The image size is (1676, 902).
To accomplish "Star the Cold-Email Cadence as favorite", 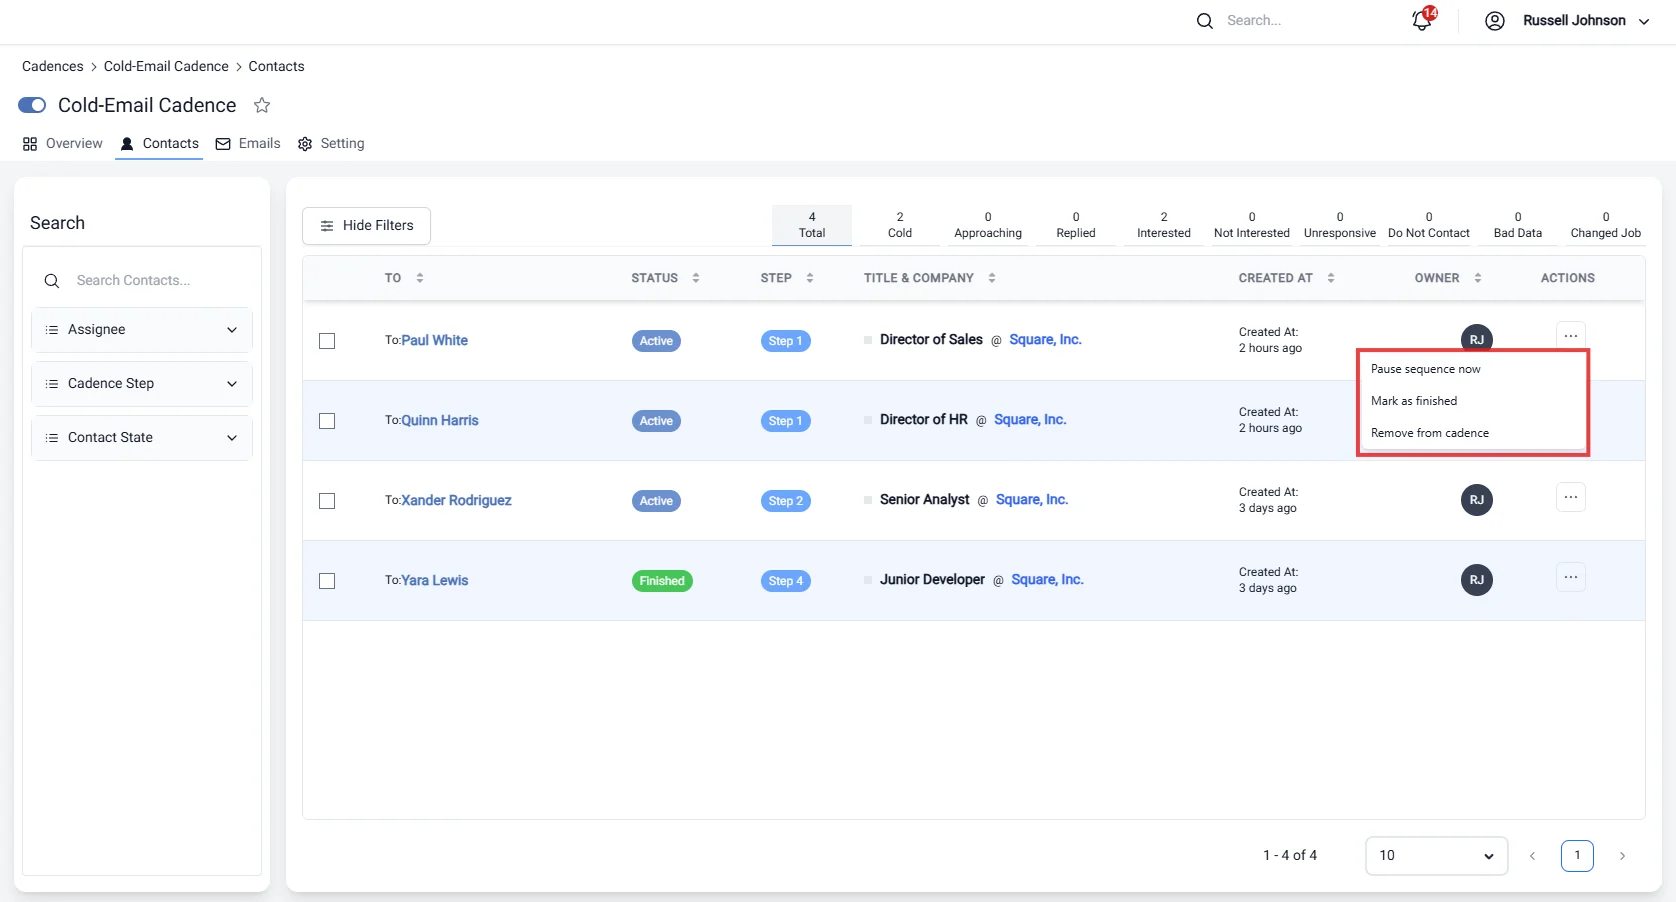I will click(x=262, y=105).
